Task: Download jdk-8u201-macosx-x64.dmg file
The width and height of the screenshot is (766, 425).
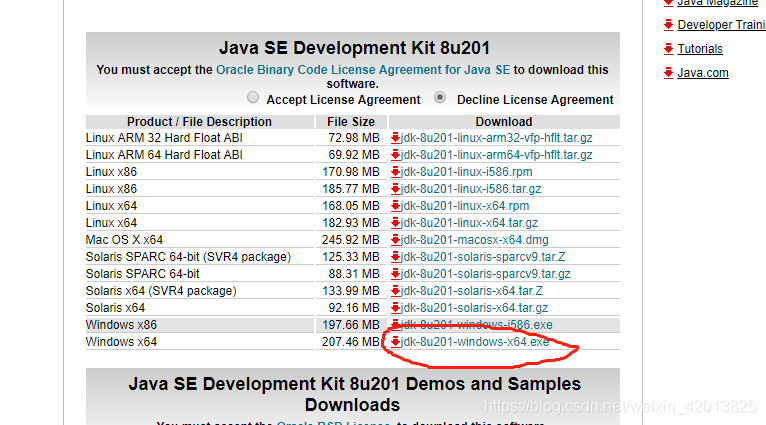Action: (x=474, y=240)
